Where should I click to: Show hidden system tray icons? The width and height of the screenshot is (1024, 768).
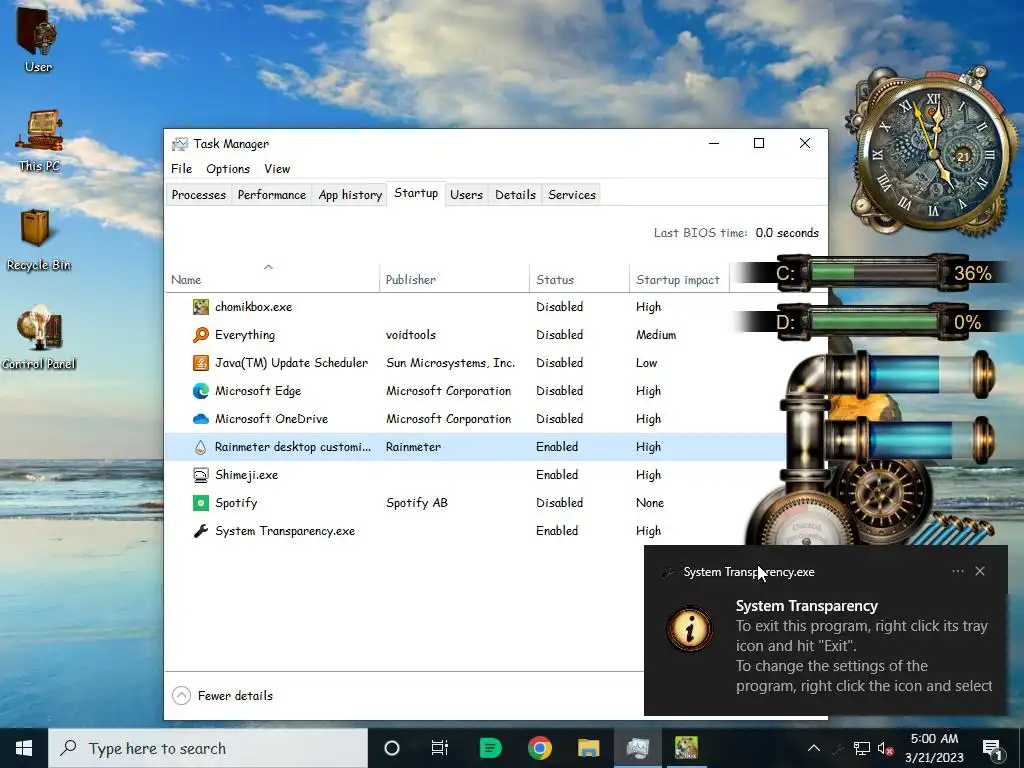pyautogui.click(x=814, y=748)
